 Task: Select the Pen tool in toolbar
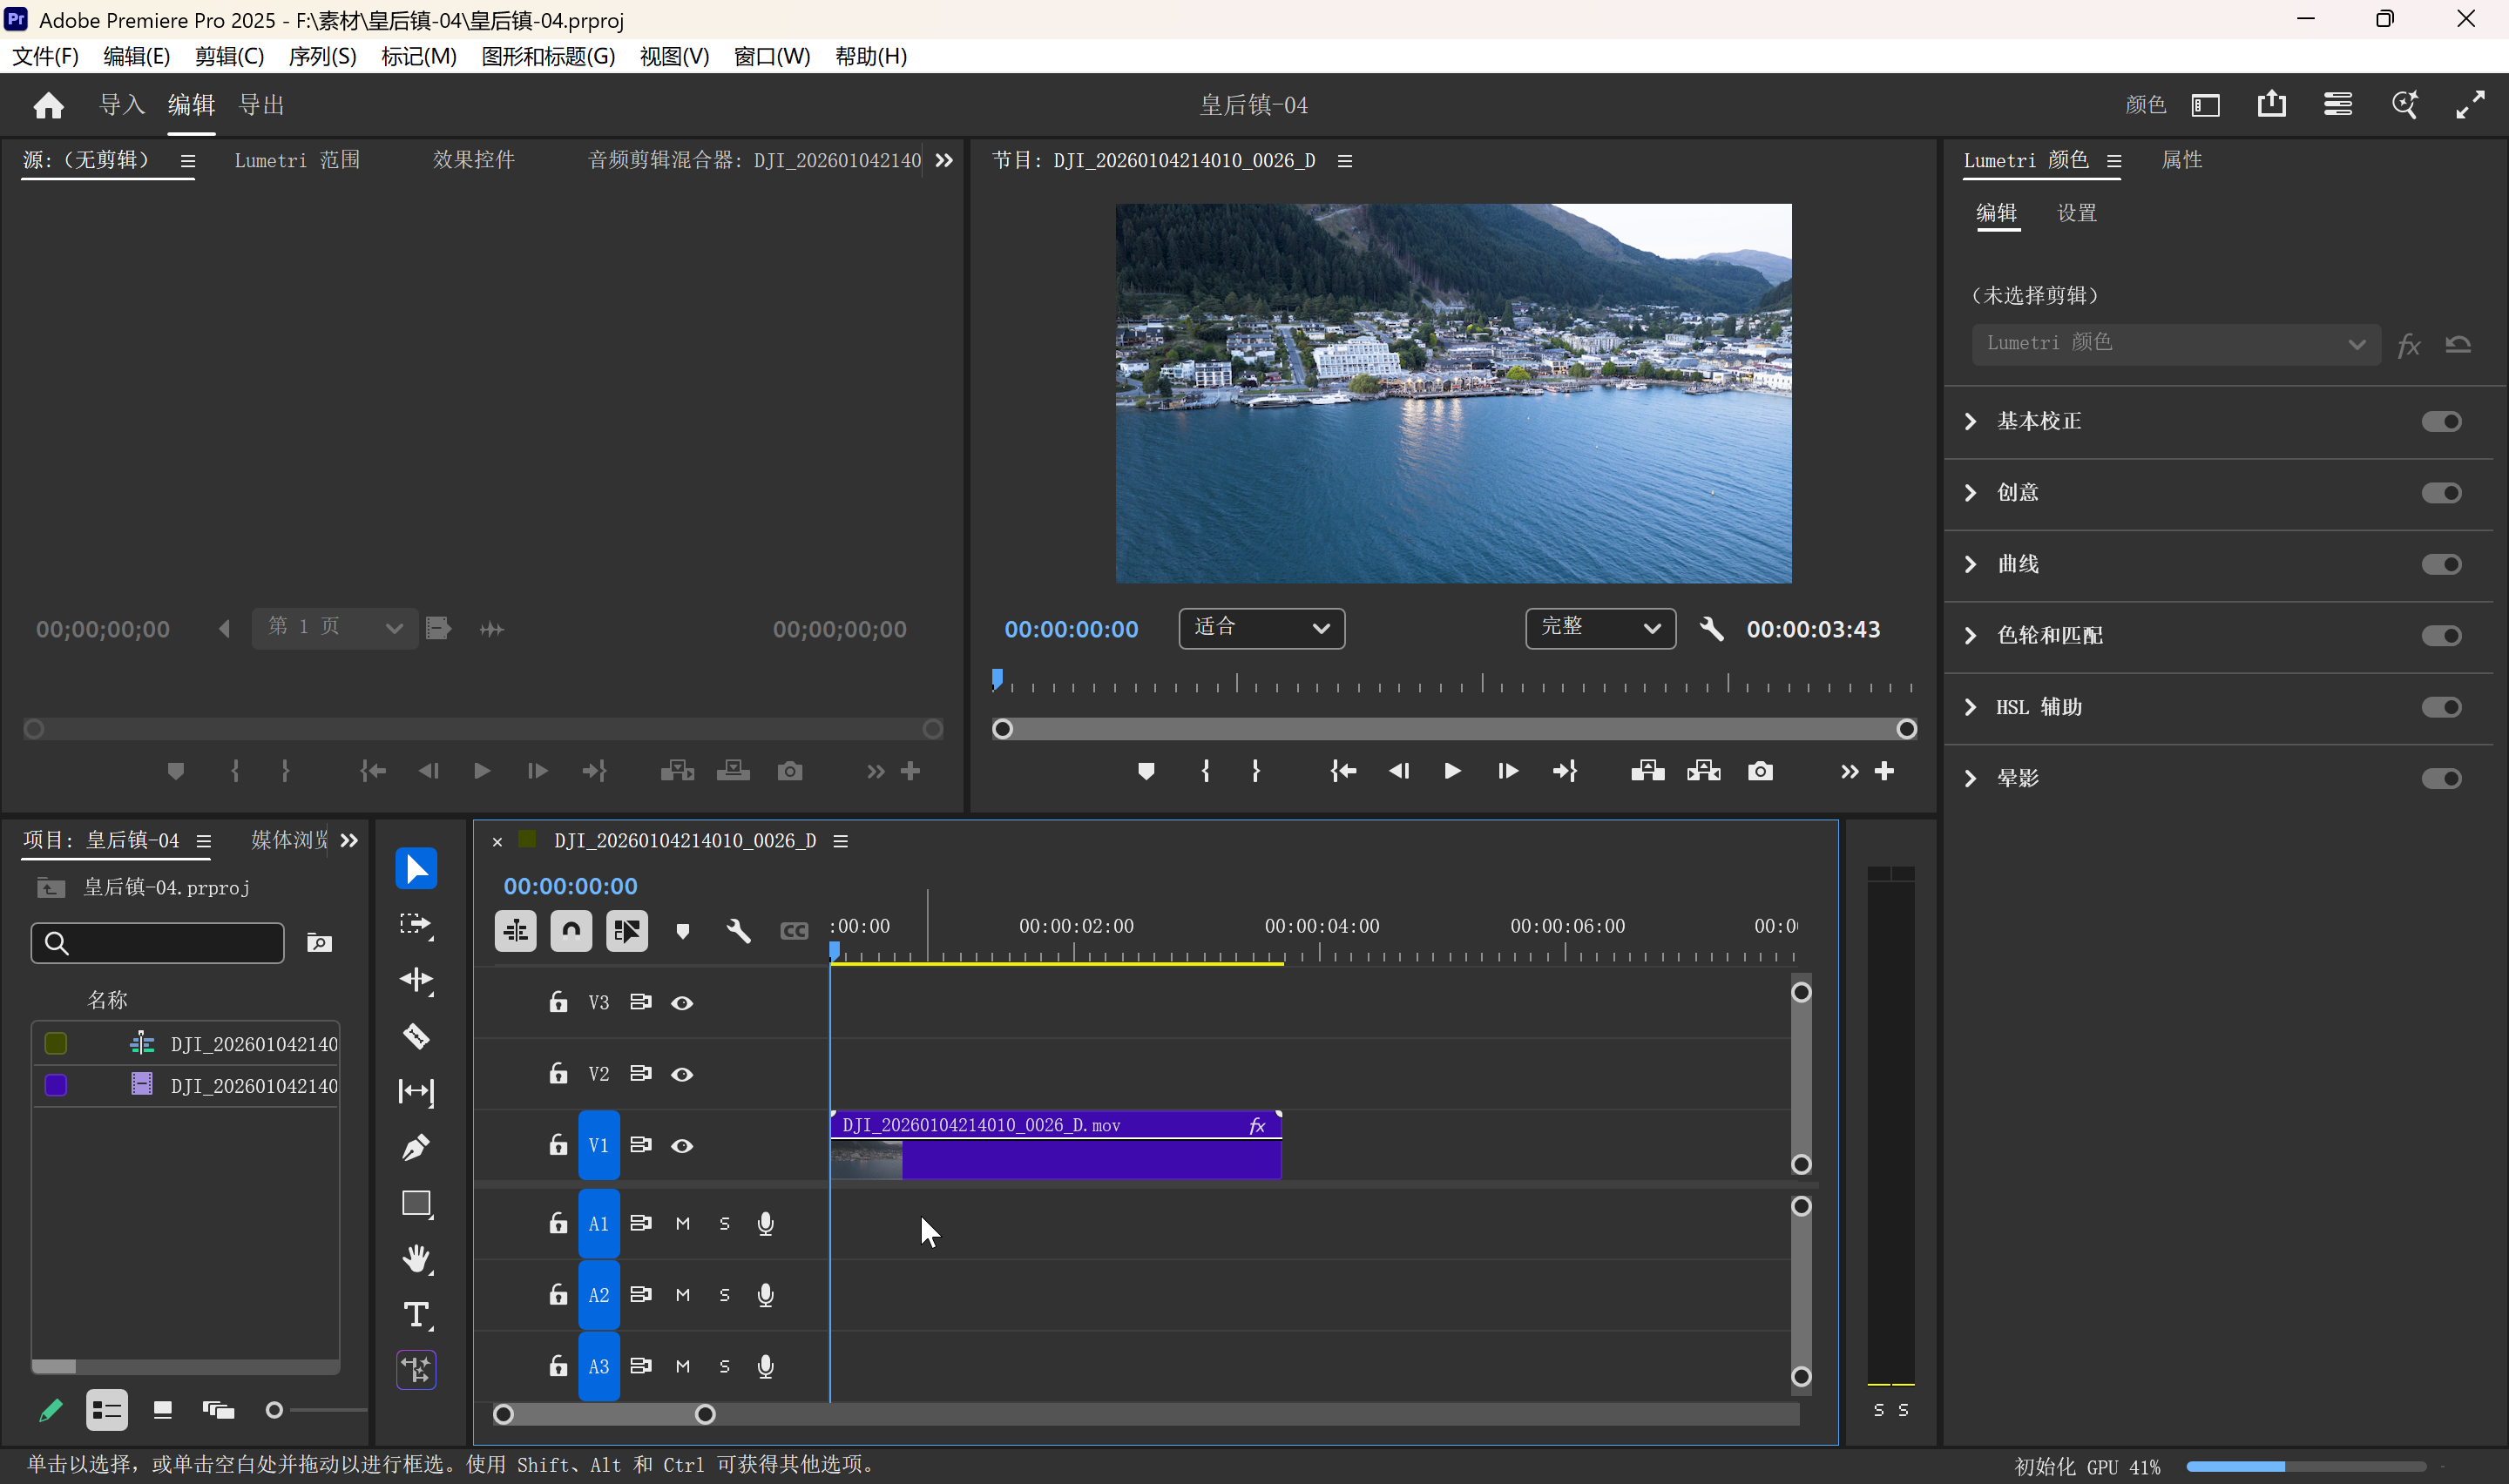tap(416, 1147)
